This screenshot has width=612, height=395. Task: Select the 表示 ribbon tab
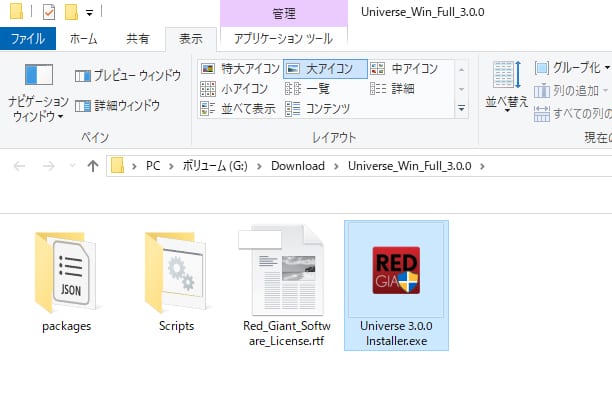(x=190, y=39)
